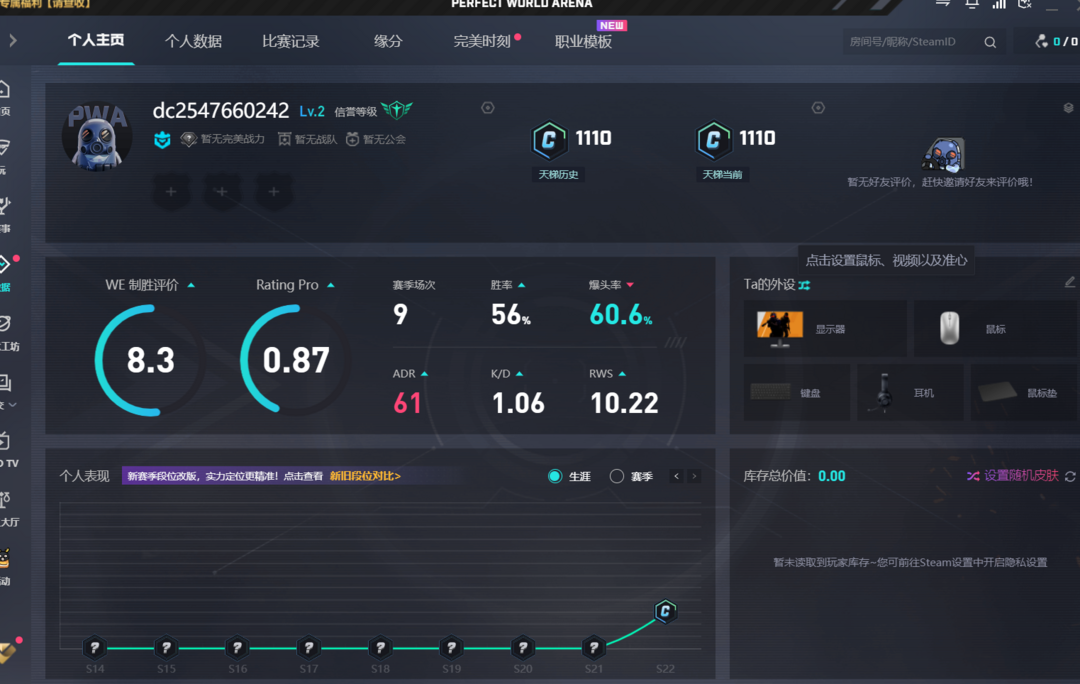The image size is (1080, 684).
Task: Select the 生涯 radio button
Action: click(x=555, y=476)
